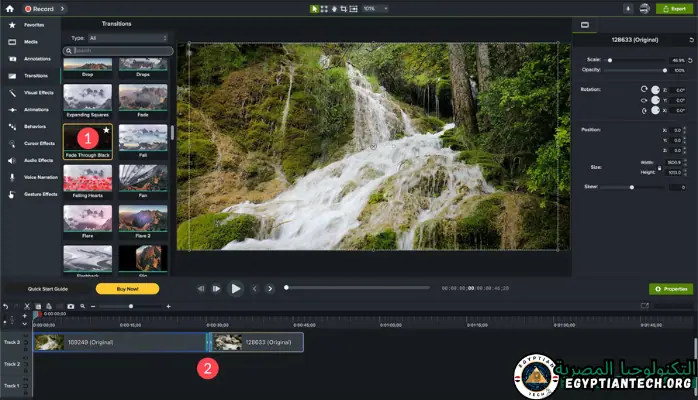Click the timeline zoom magnifier icon
This screenshot has height=400, width=698.
click(82, 306)
